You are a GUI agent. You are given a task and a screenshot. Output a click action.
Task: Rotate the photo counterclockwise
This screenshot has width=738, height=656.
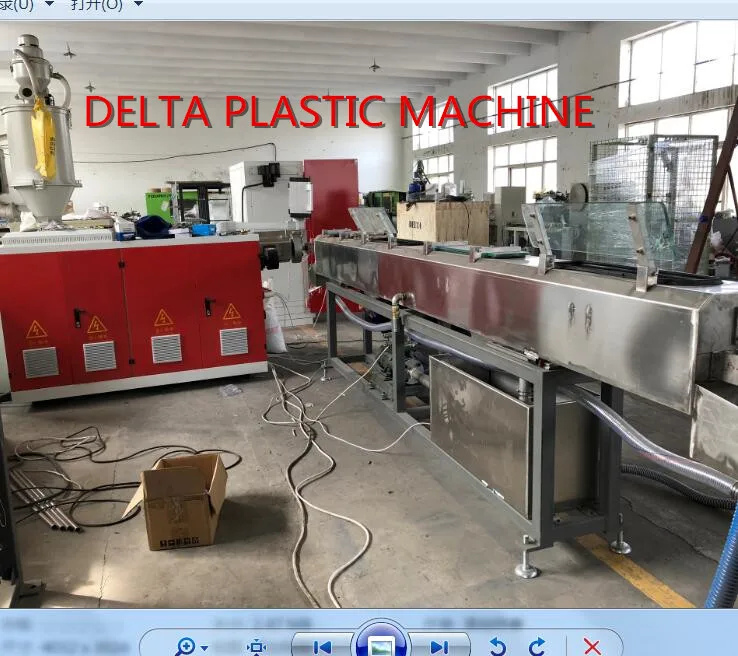point(497,647)
